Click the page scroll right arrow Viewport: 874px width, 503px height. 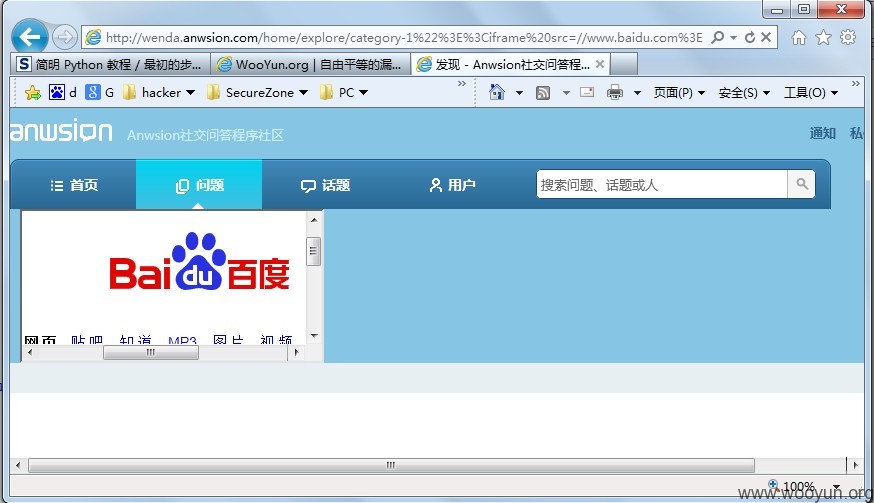tap(855, 465)
